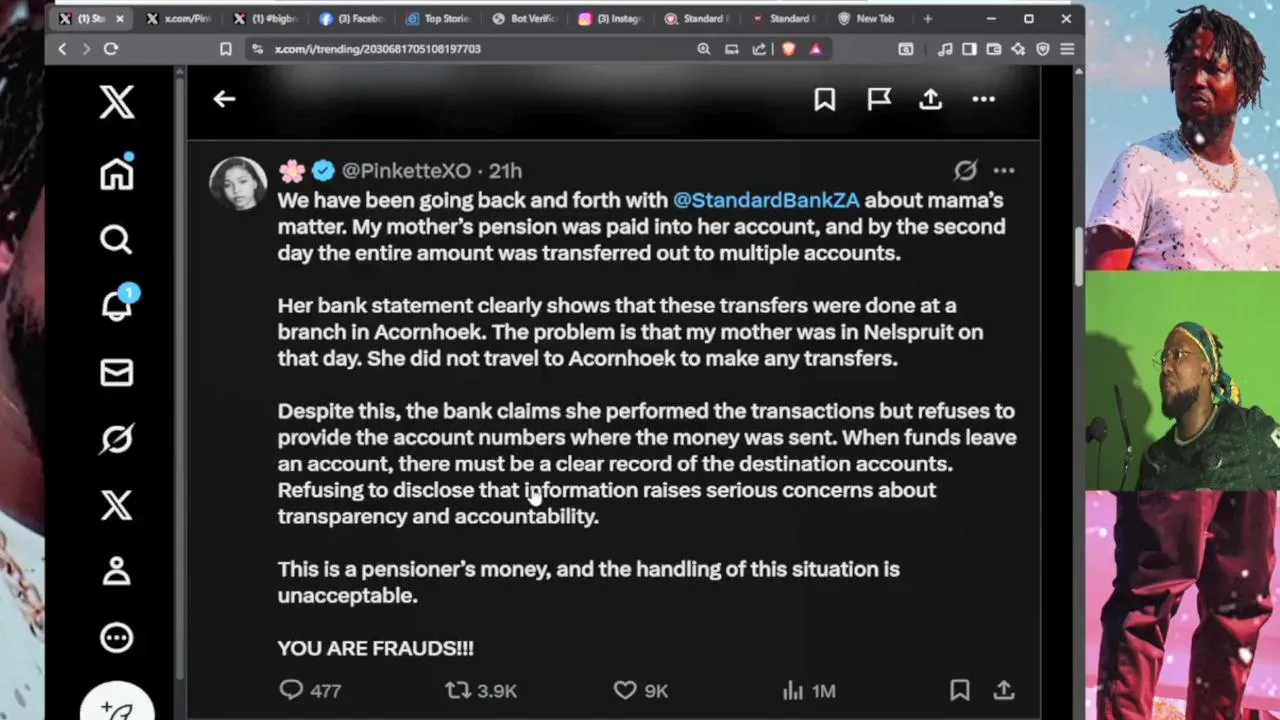Open X Home from the sidebar

coord(117,173)
